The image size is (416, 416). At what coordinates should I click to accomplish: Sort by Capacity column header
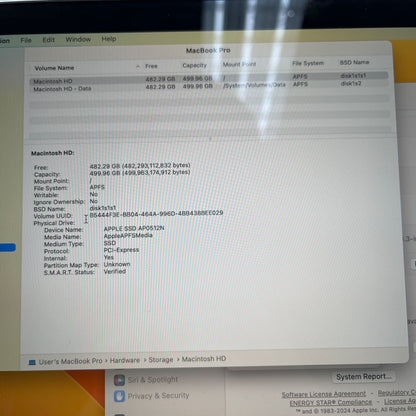pos(195,65)
